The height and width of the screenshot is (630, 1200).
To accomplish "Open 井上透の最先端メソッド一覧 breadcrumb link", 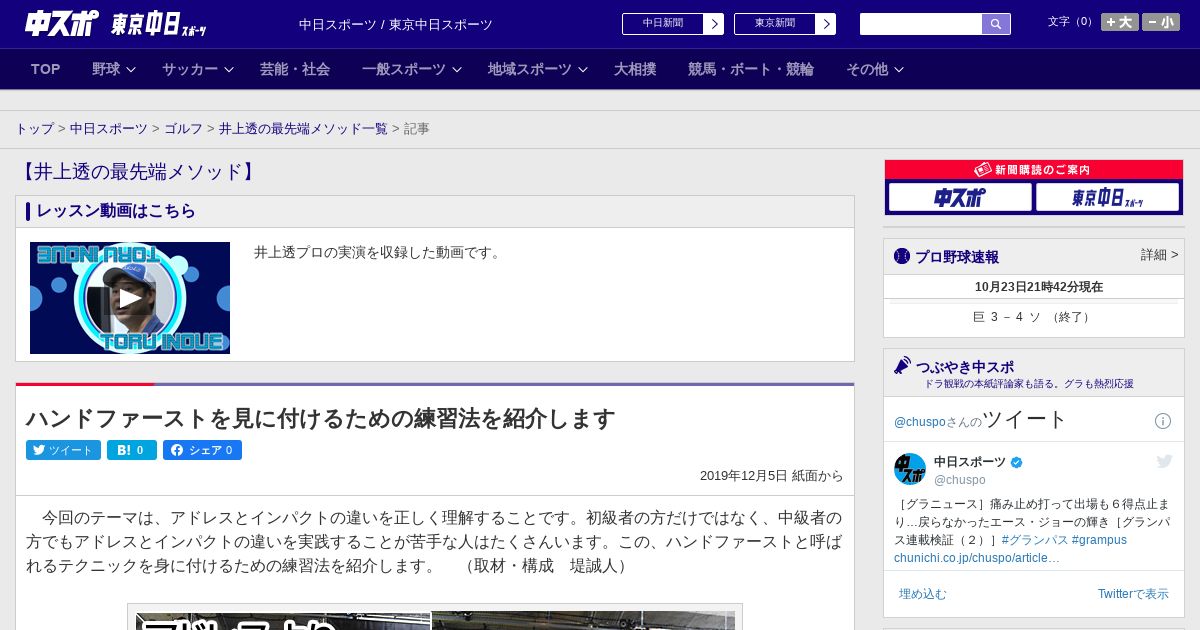I will click(x=303, y=129).
